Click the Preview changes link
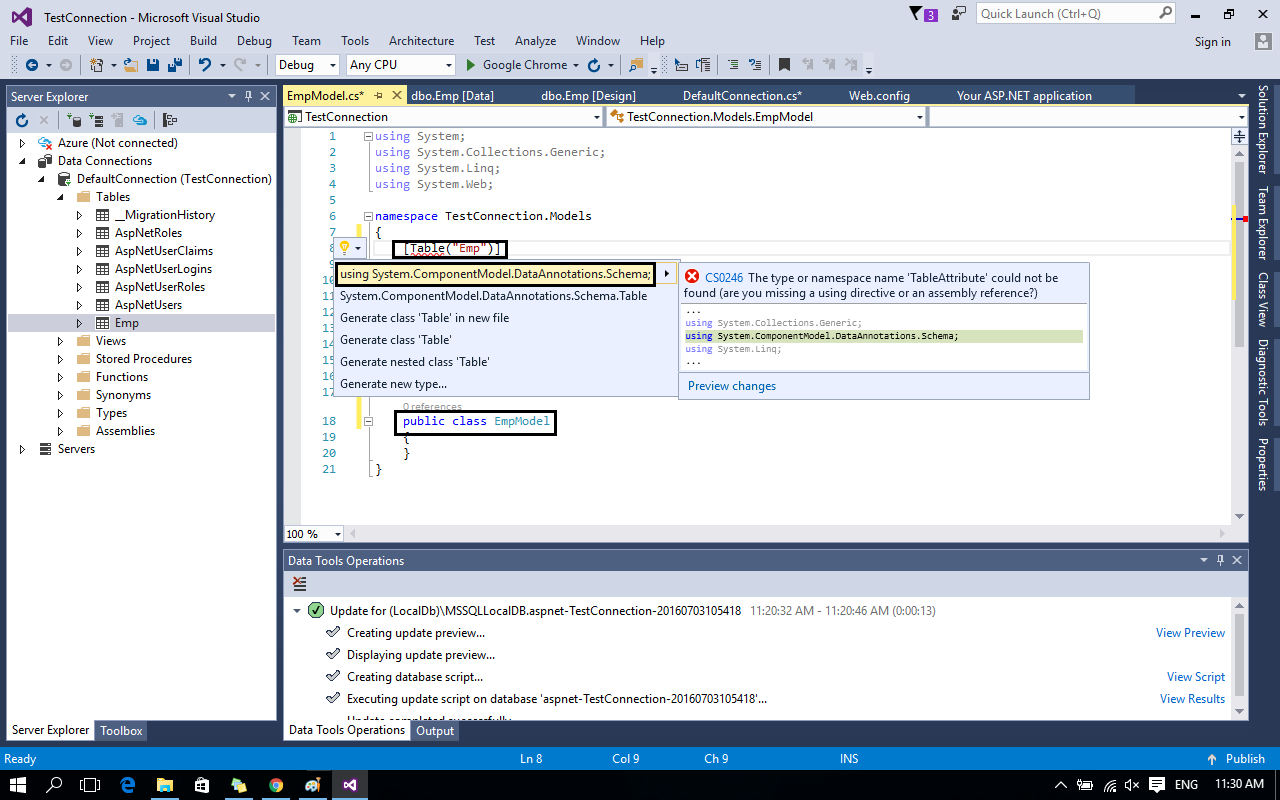Viewport: 1280px width, 800px height. pyautogui.click(x=732, y=386)
